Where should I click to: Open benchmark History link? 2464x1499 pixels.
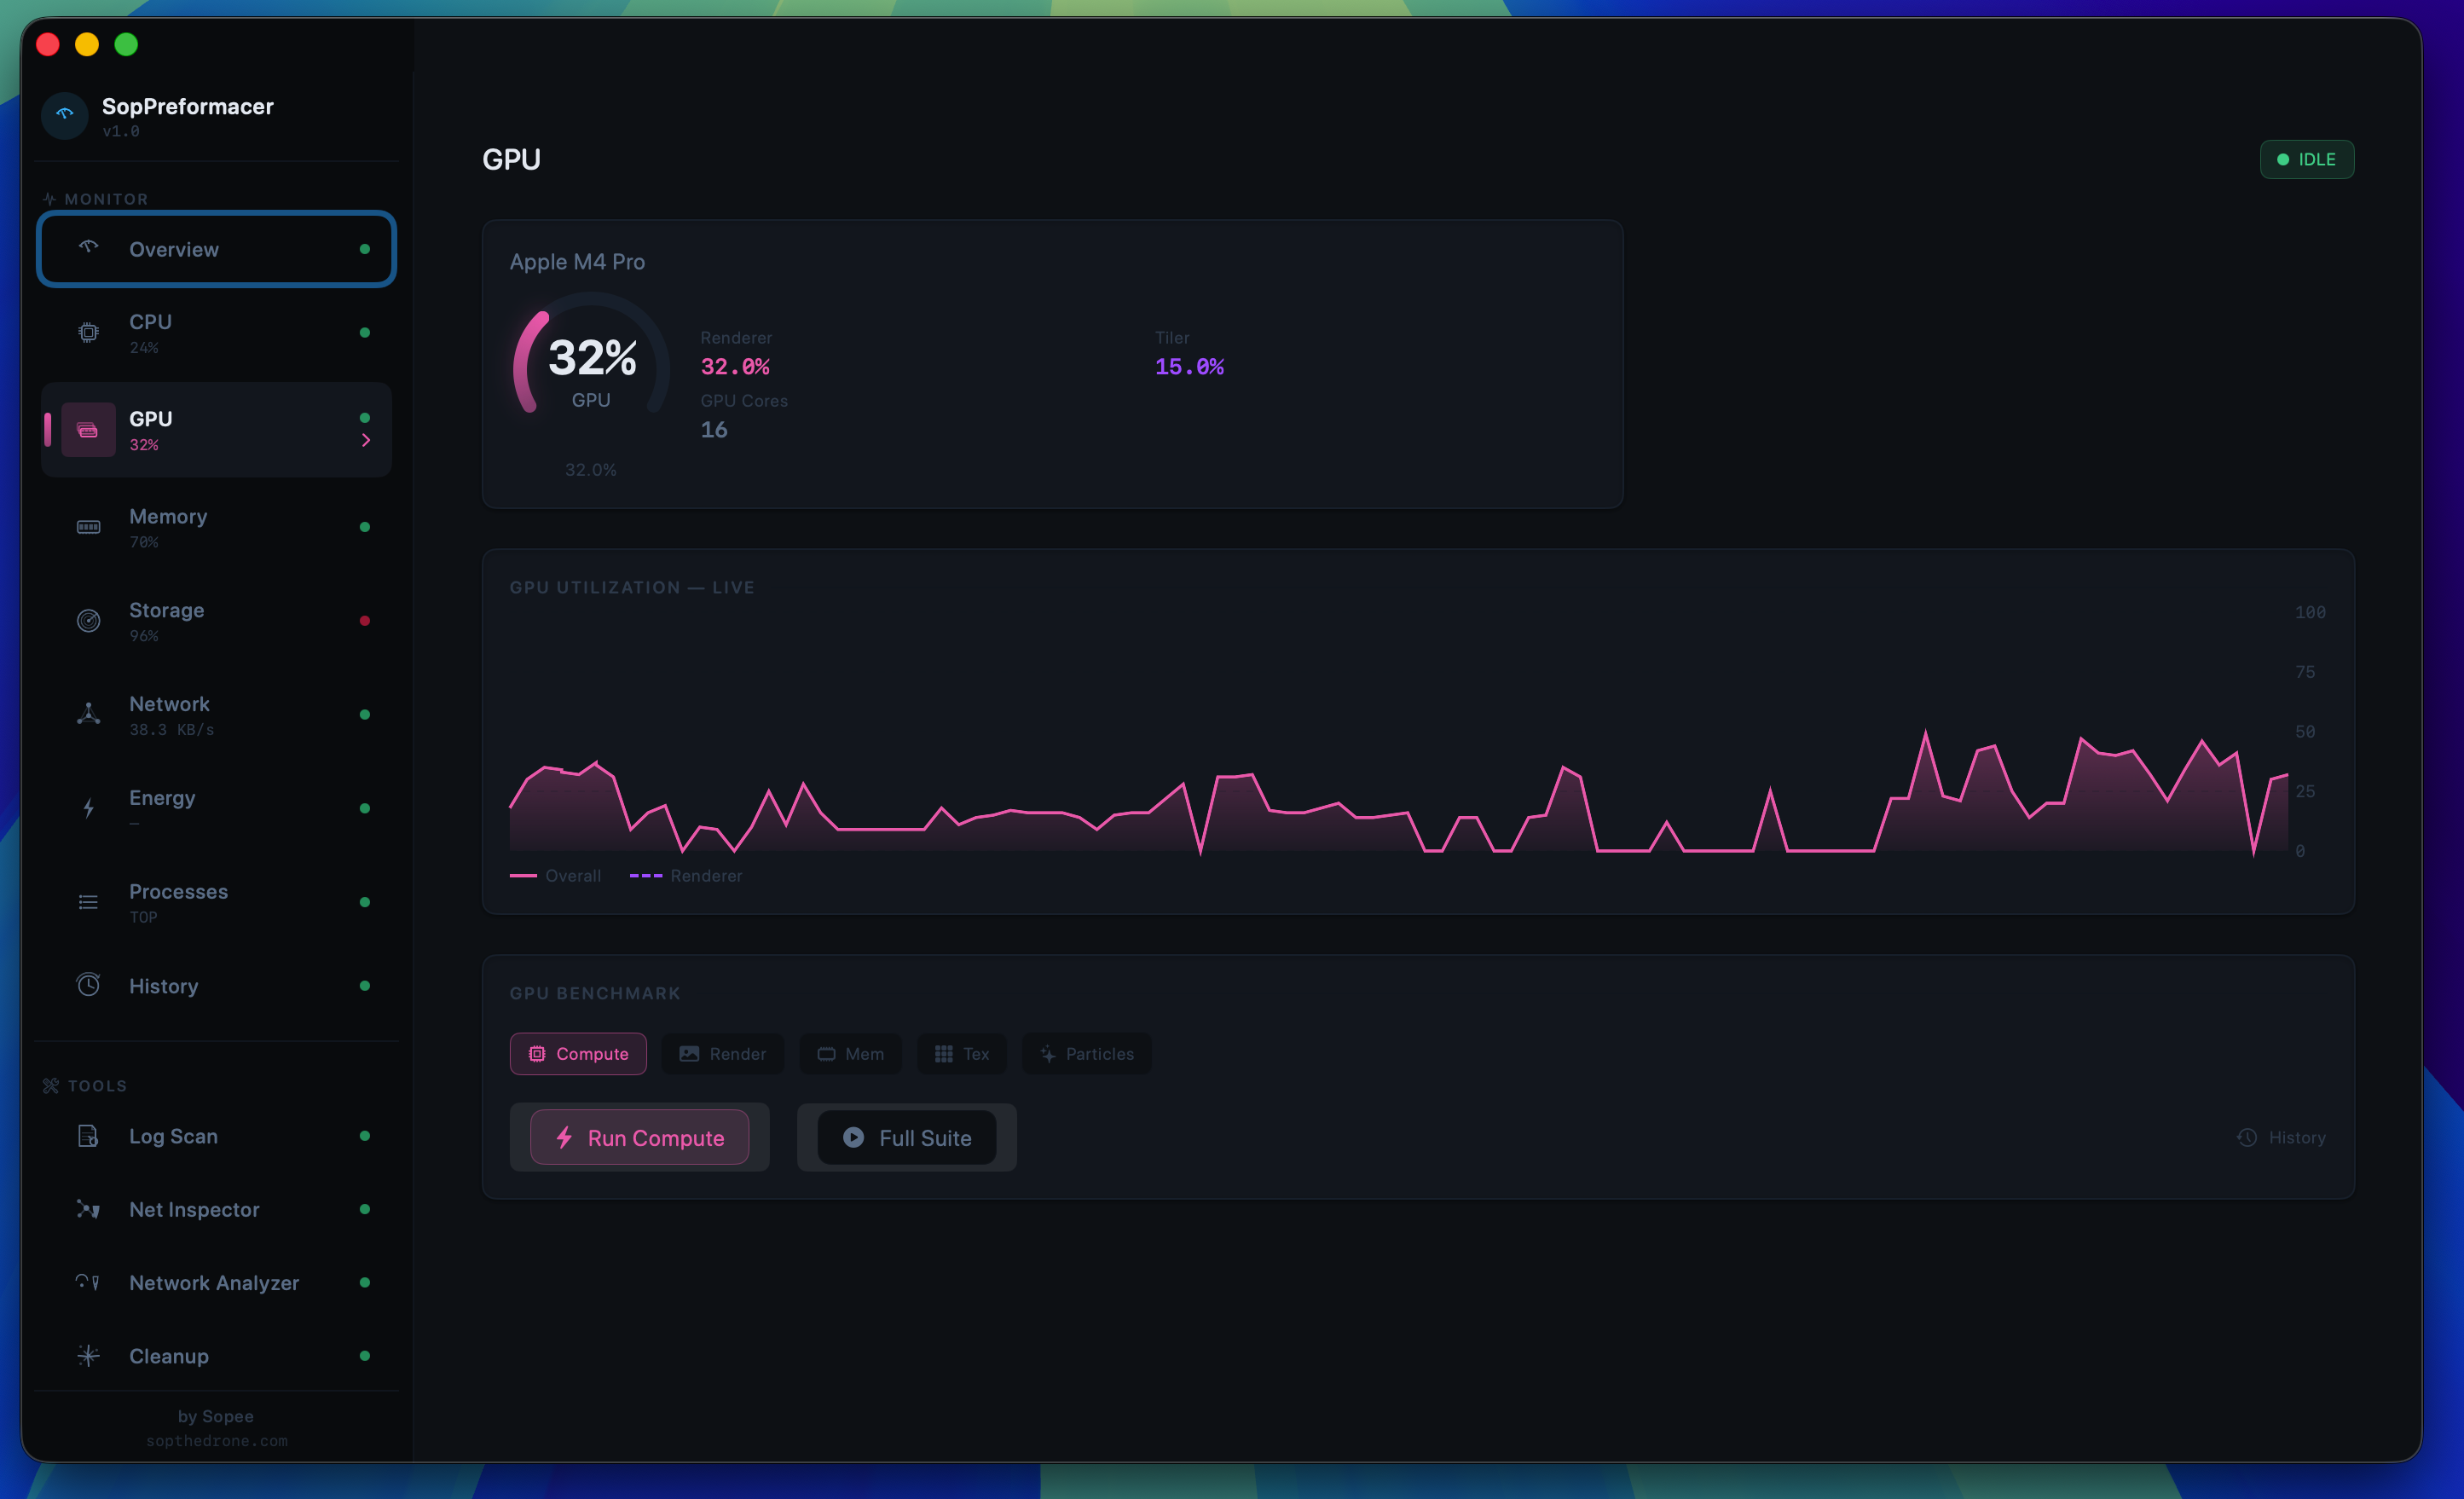coord(2282,1138)
